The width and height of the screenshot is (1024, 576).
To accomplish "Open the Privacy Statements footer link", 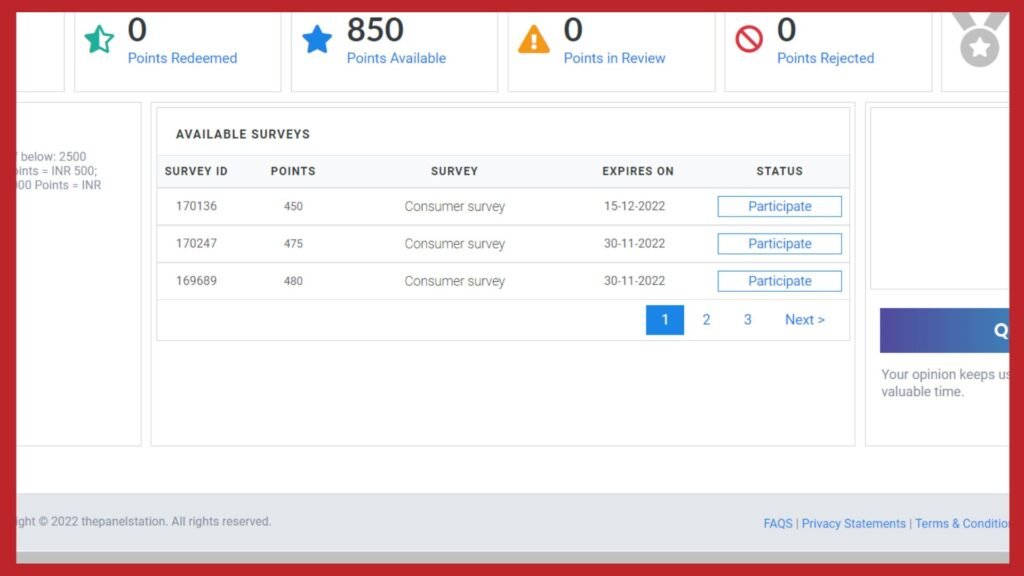I will 854,524.
